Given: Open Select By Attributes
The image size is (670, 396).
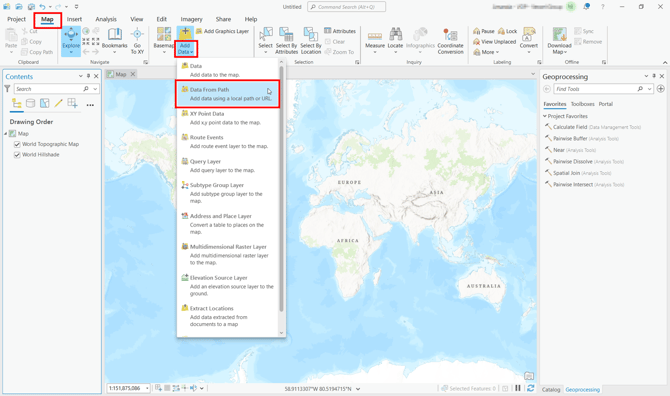Looking at the screenshot, I should 286,41.
